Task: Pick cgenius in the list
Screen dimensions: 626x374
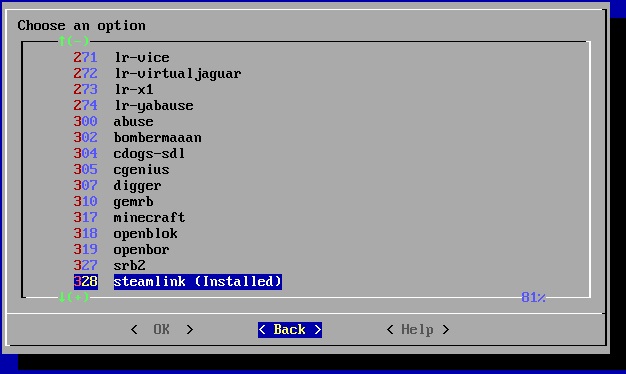Action: click(x=121, y=169)
